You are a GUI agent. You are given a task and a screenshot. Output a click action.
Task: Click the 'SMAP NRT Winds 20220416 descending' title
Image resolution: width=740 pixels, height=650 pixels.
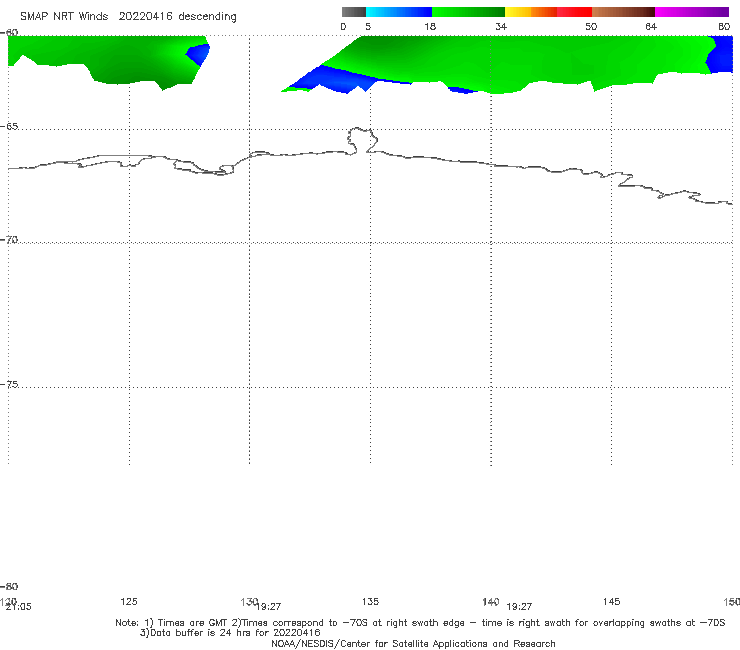(x=128, y=17)
